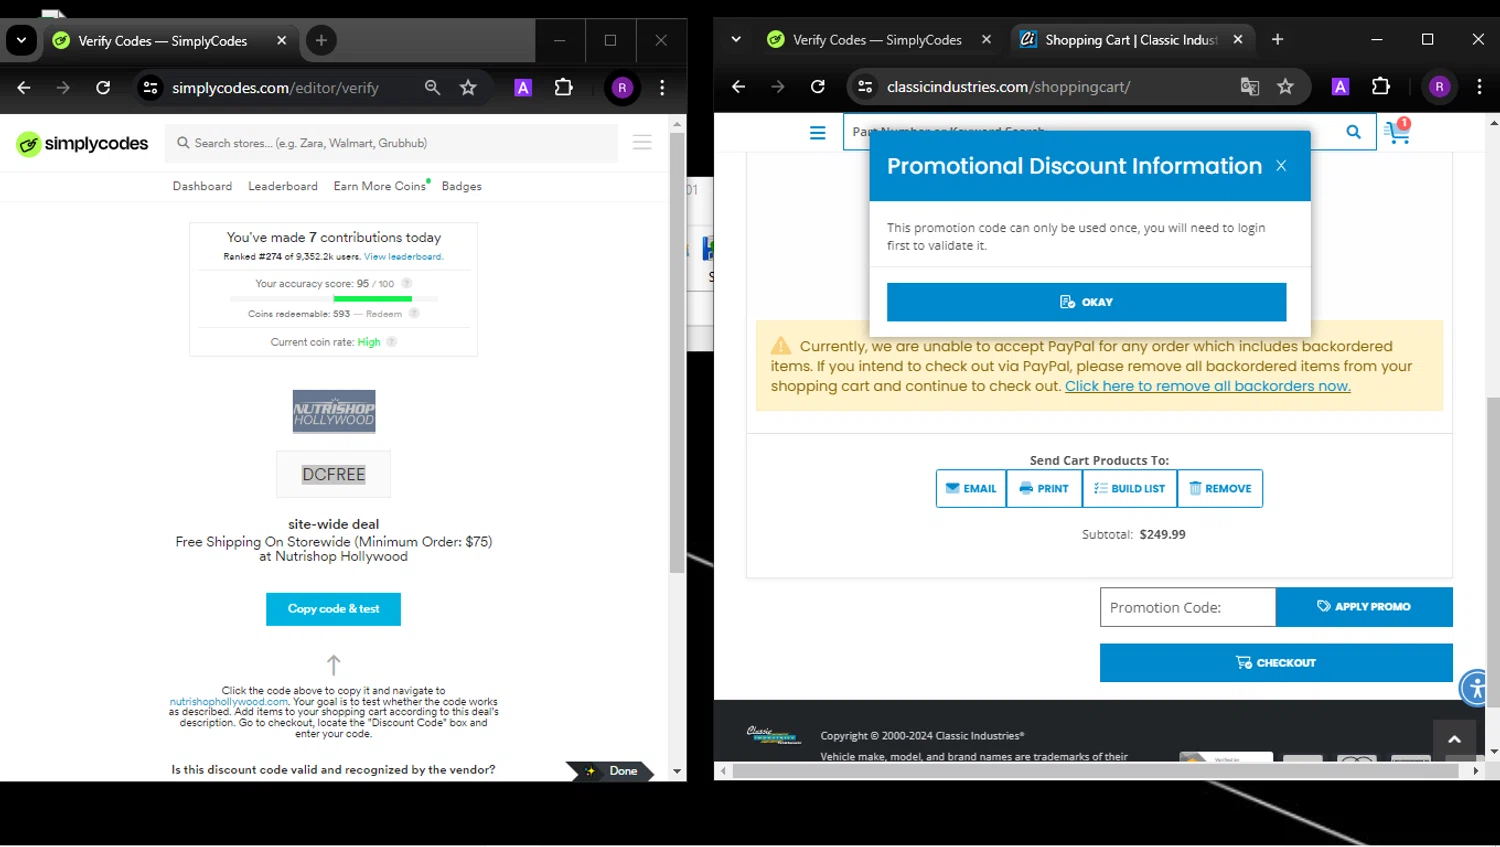This screenshot has width=1500, height=847.
Task: Click zoom magnifier icon in left address bar
Action: pyautogui.click(x=432, y=88)
